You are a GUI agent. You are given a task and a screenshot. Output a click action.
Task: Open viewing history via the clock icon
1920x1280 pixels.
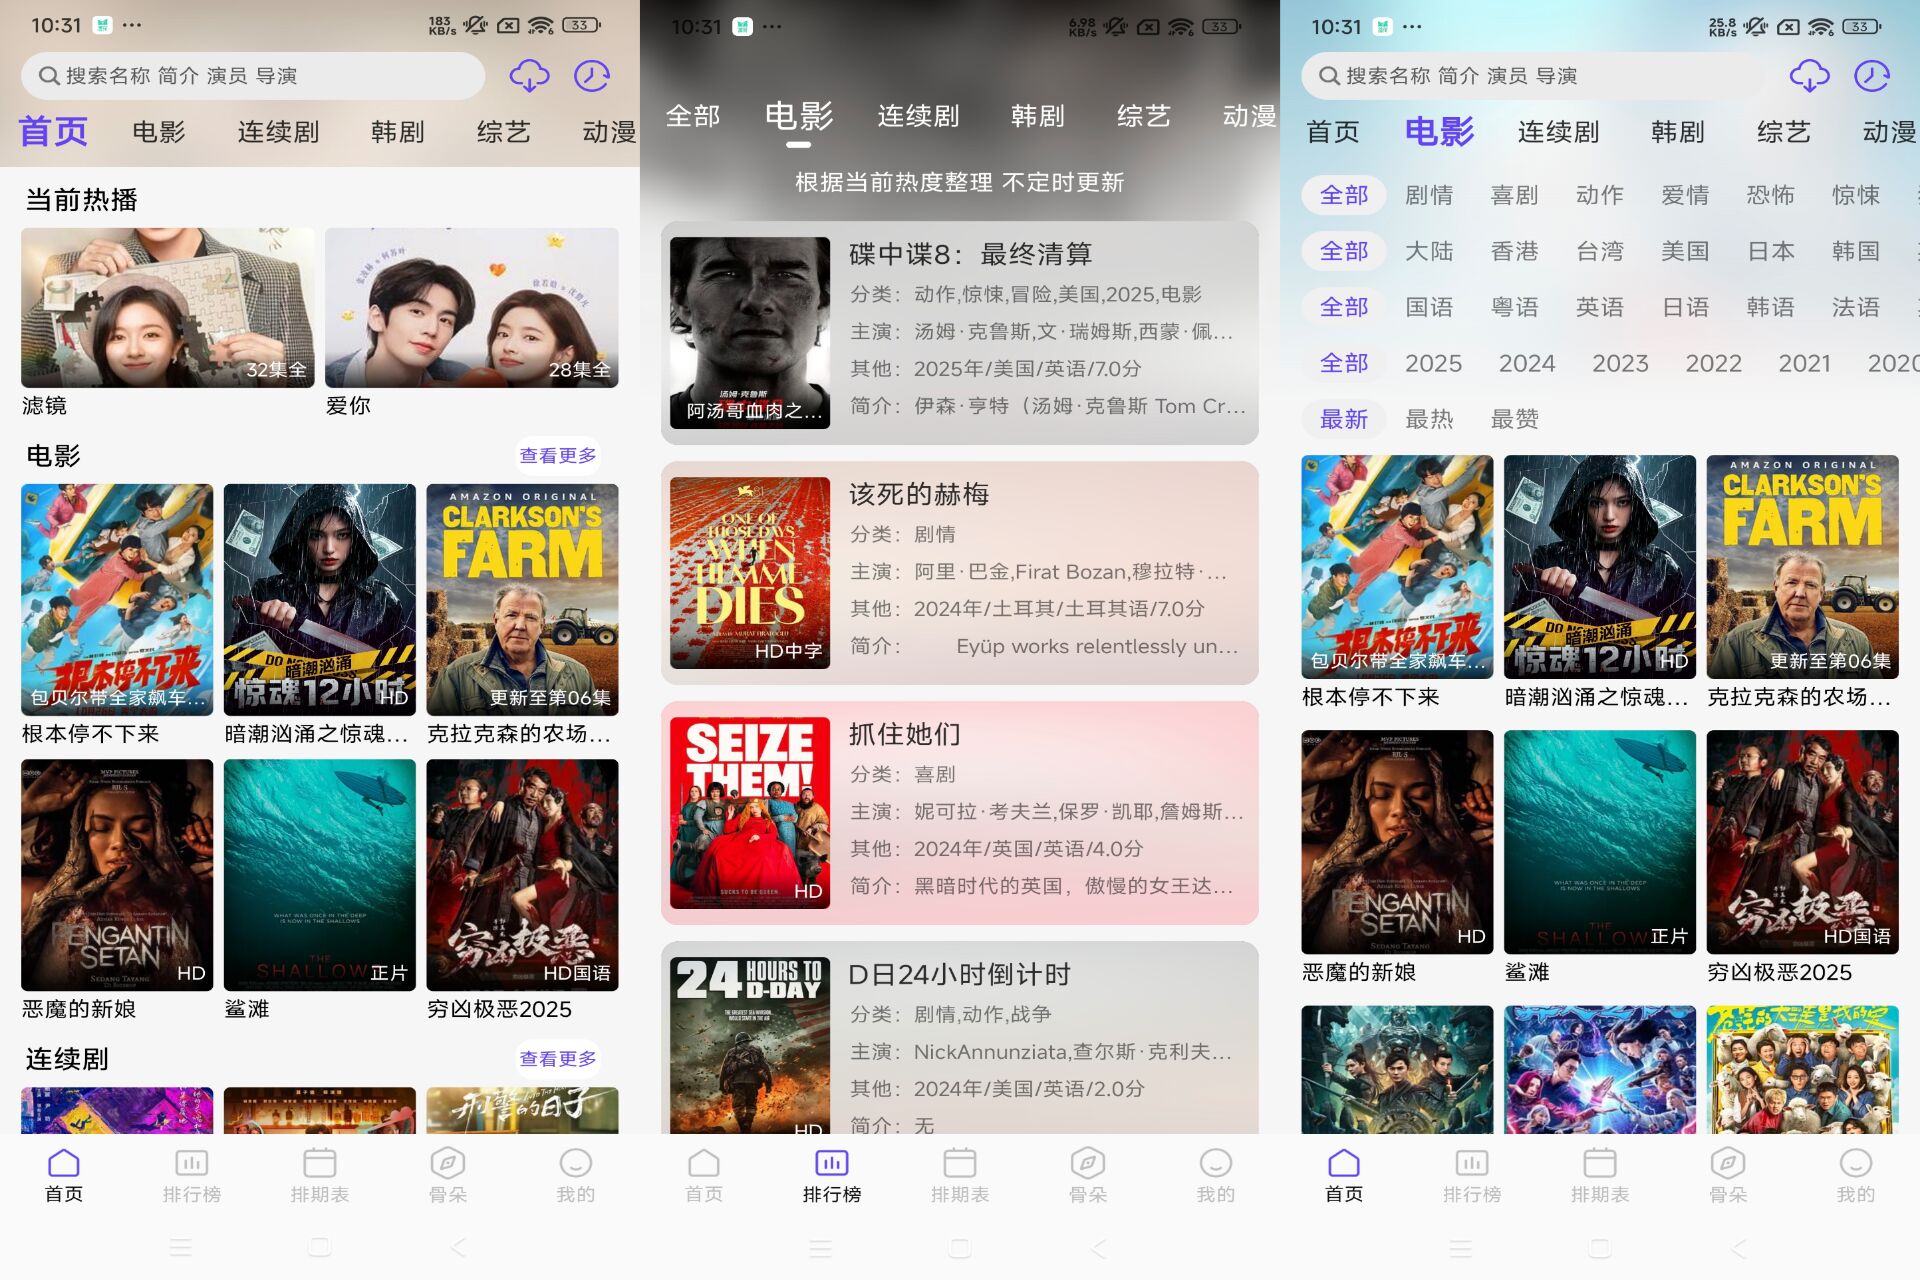[592, 75]
